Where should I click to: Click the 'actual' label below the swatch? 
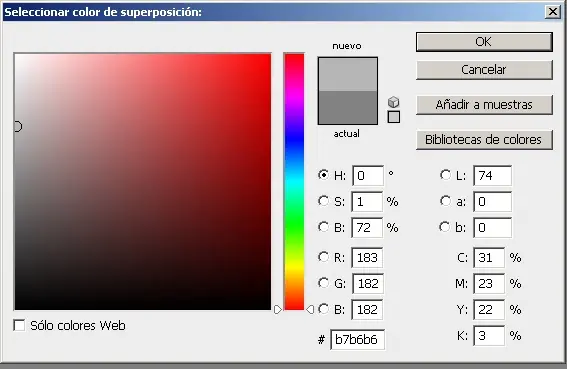[346, 133]
